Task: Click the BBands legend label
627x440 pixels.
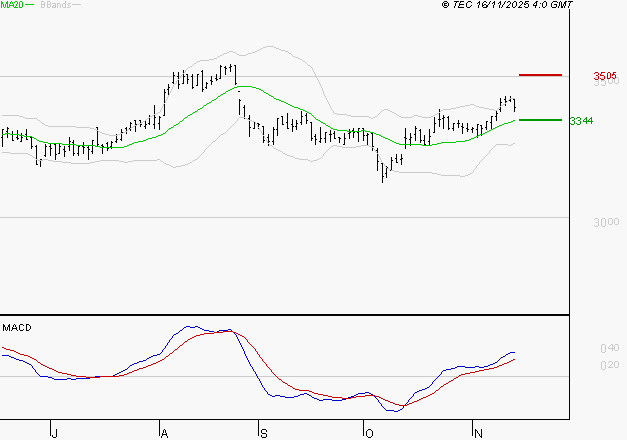Action: pos(56,5)
